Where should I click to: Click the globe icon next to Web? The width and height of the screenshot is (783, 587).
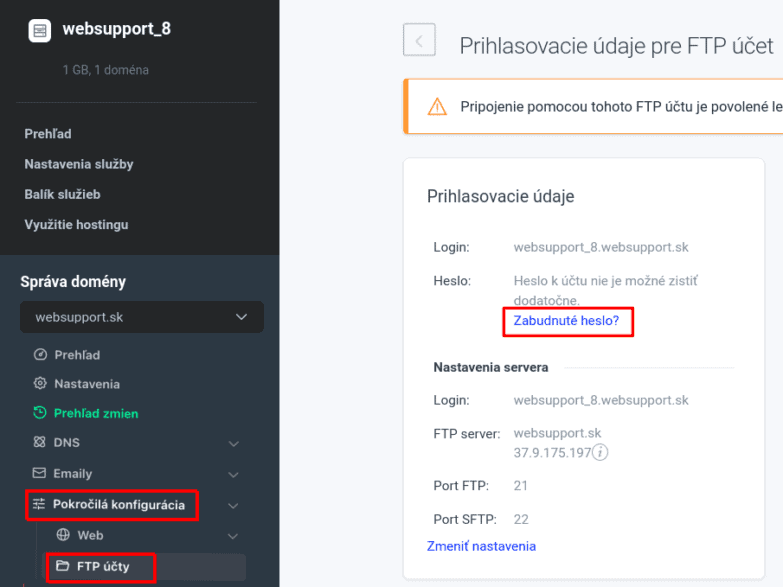click(x=63, y=535)
